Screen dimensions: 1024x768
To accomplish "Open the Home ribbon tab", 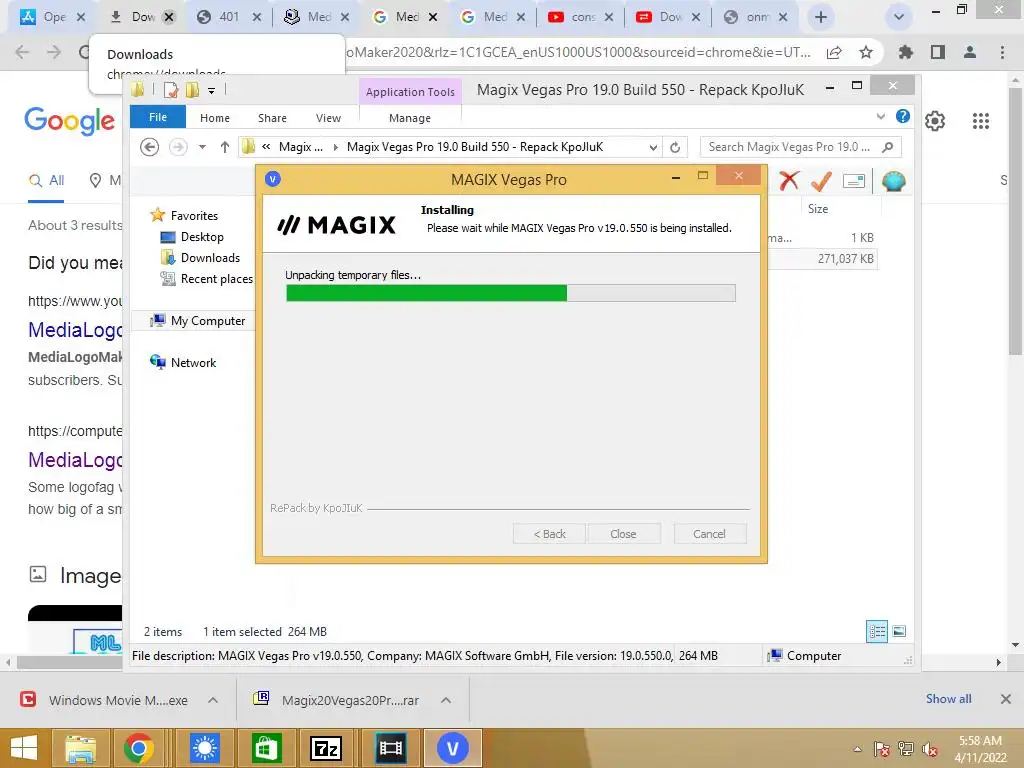I will [215, 118].
